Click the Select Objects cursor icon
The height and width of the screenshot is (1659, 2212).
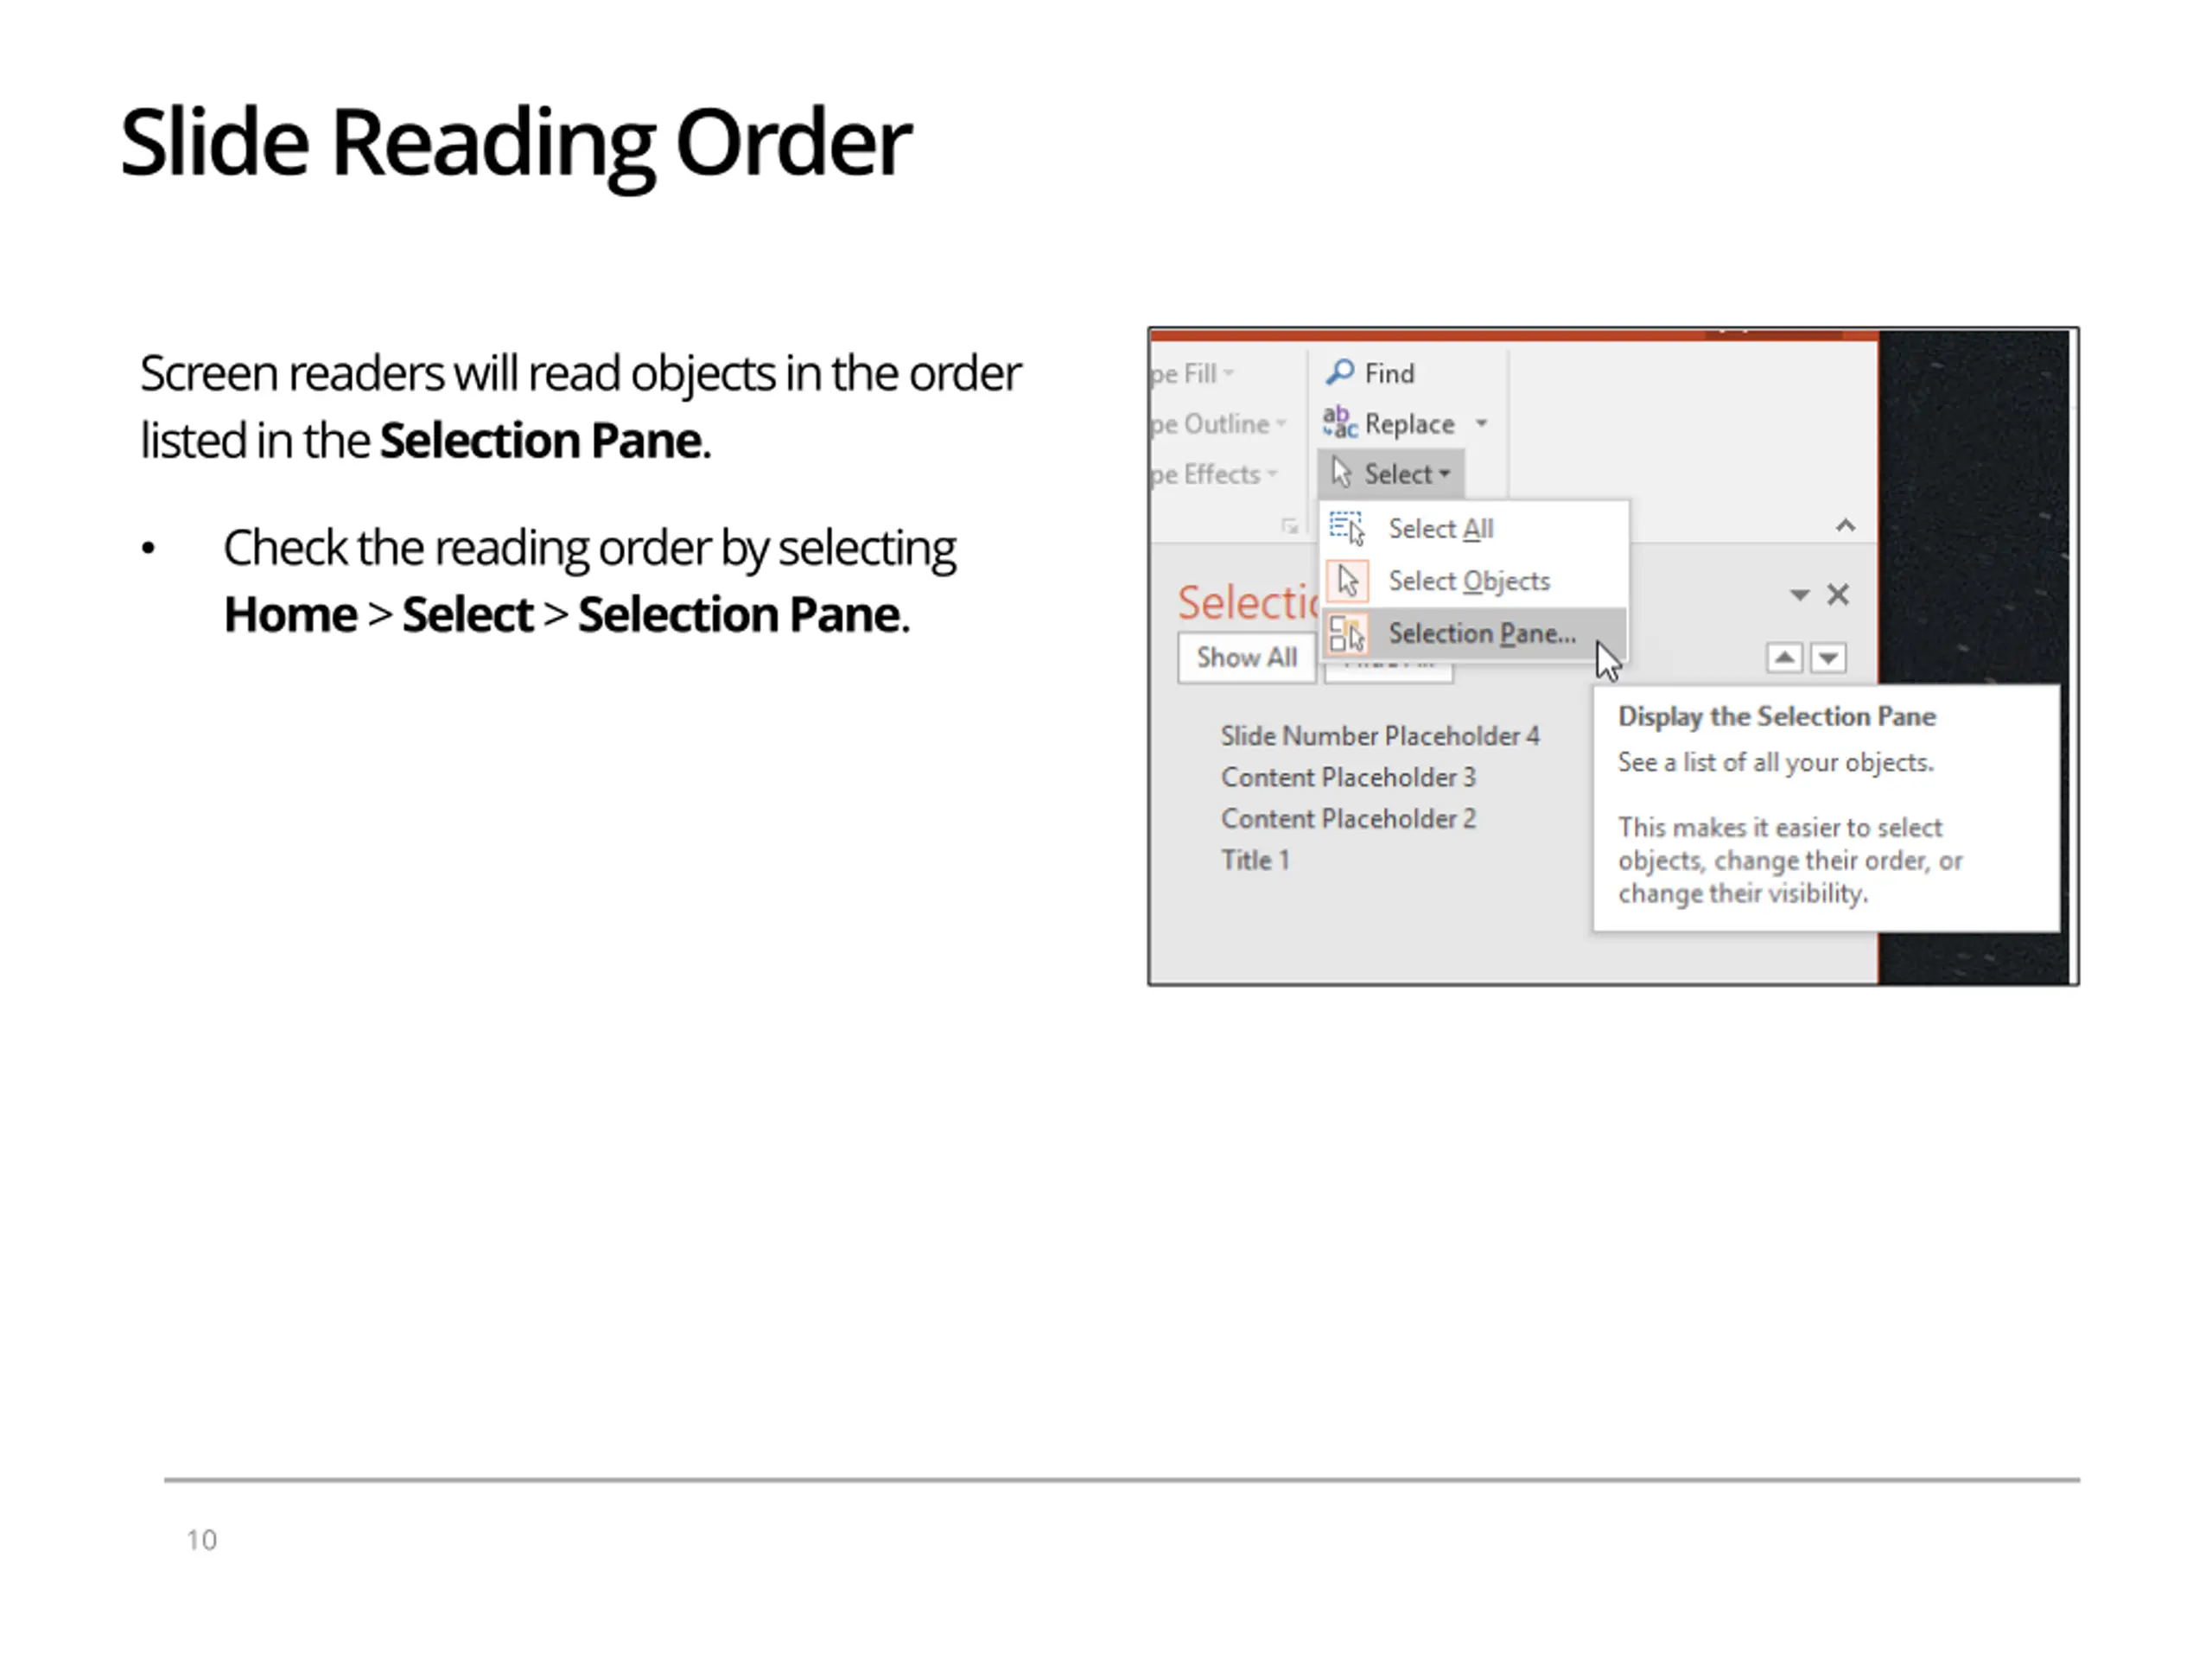pos(1347,581)
